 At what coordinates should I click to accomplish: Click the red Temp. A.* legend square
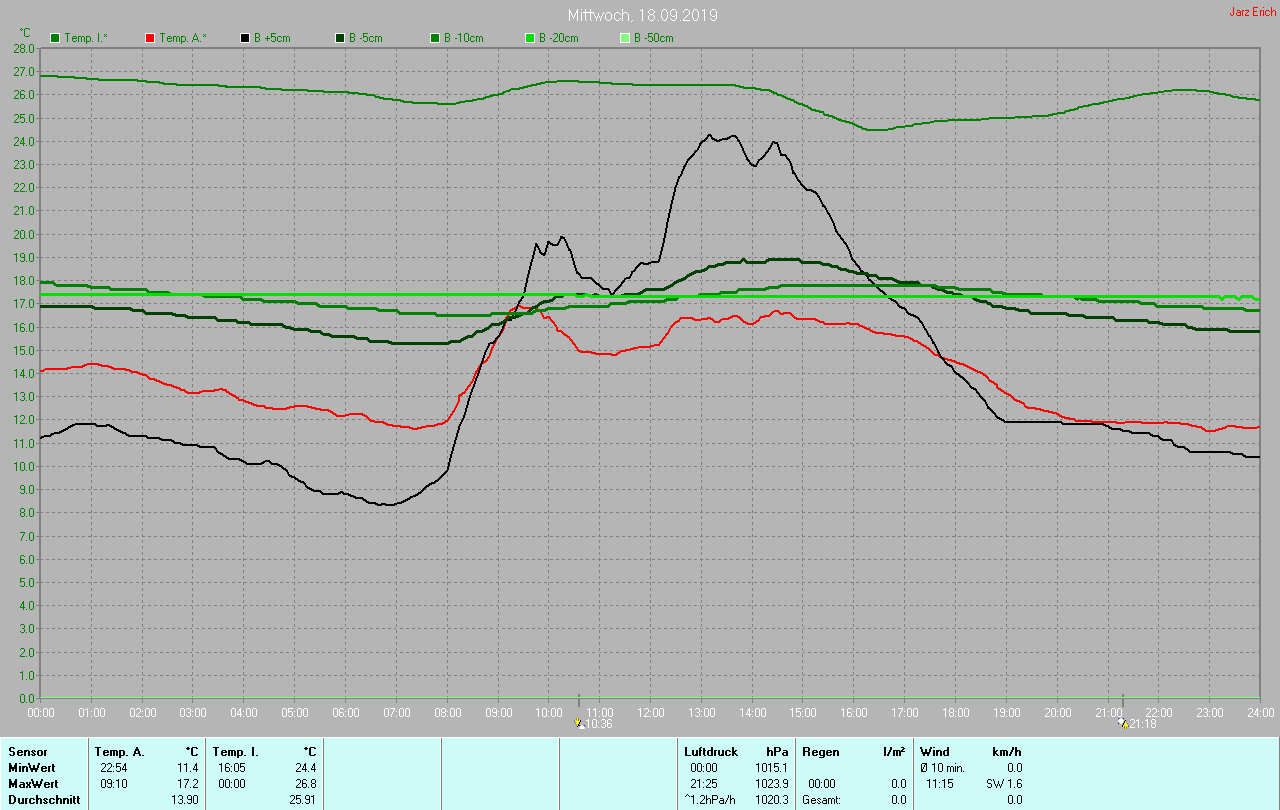150,38
